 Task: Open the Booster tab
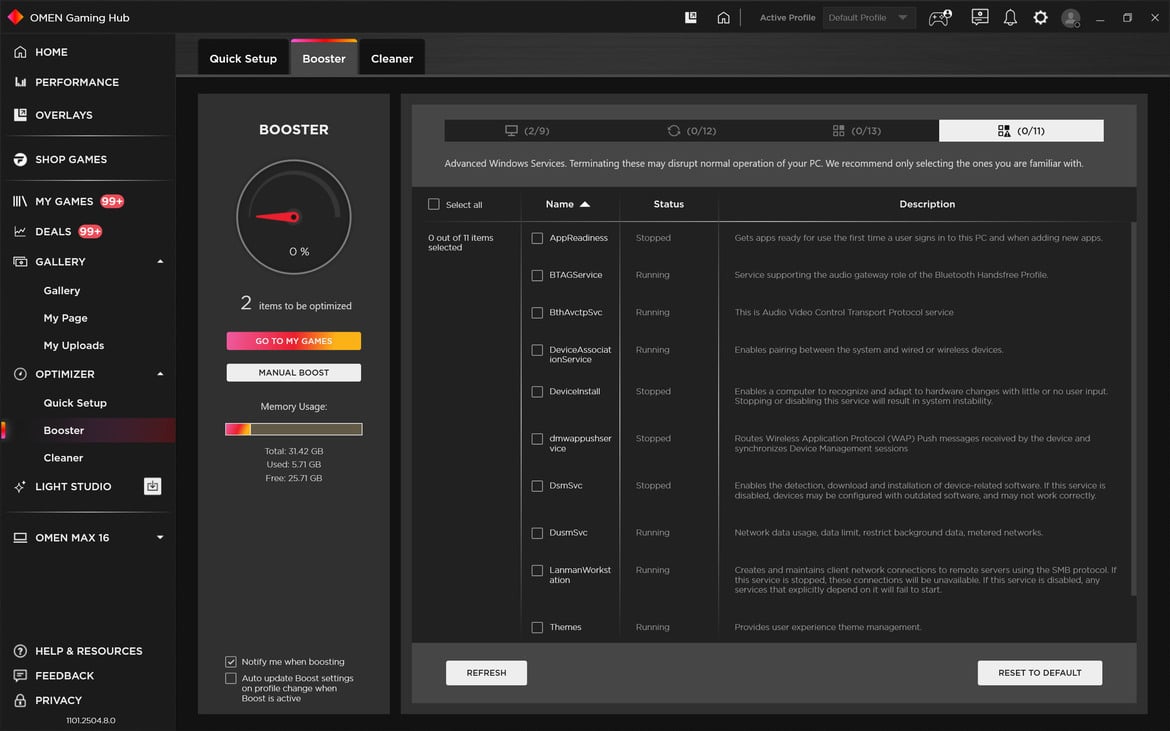(x=324, y=58)
